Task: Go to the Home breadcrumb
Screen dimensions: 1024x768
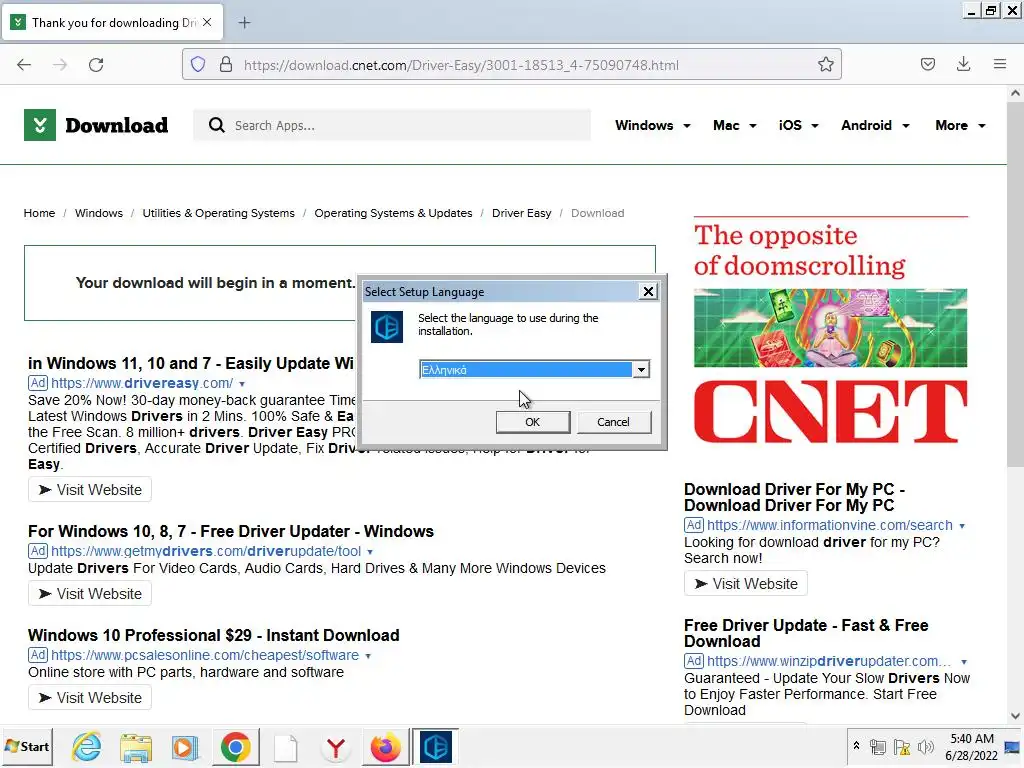Action: [x=39, y=213]
